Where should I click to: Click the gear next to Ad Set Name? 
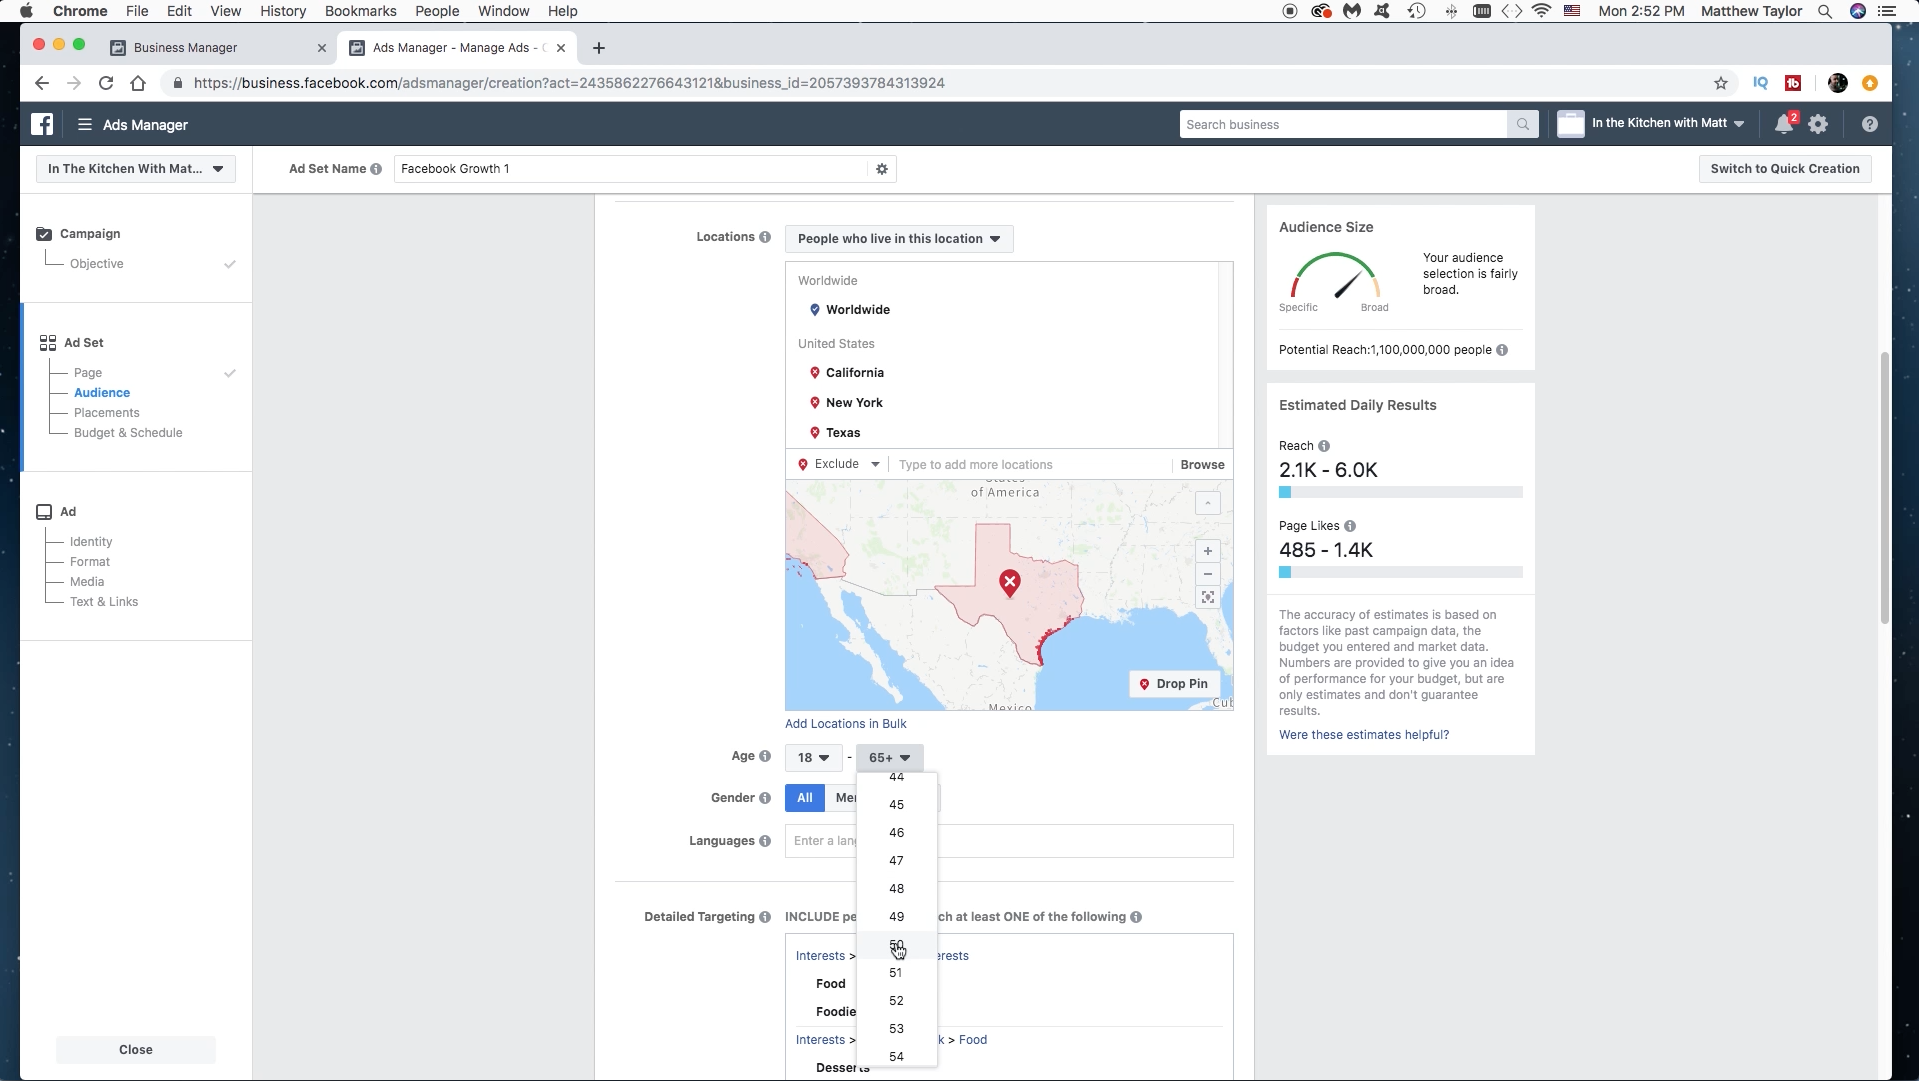pyautogui.click(x=882, y=169)
